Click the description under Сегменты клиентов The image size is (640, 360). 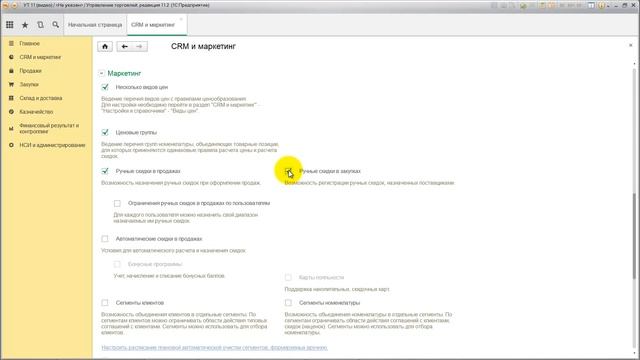(184, 323)
